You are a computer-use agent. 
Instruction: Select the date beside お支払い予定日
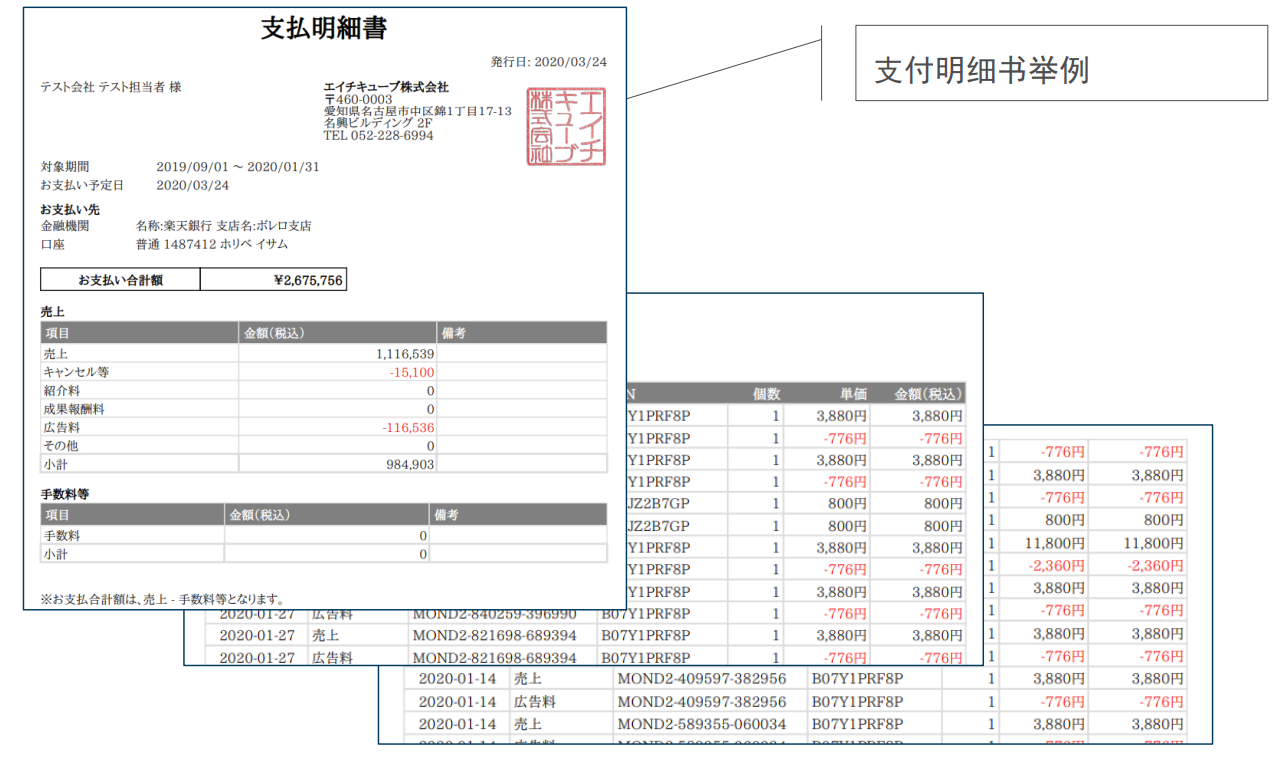click(x=193, y=185)
